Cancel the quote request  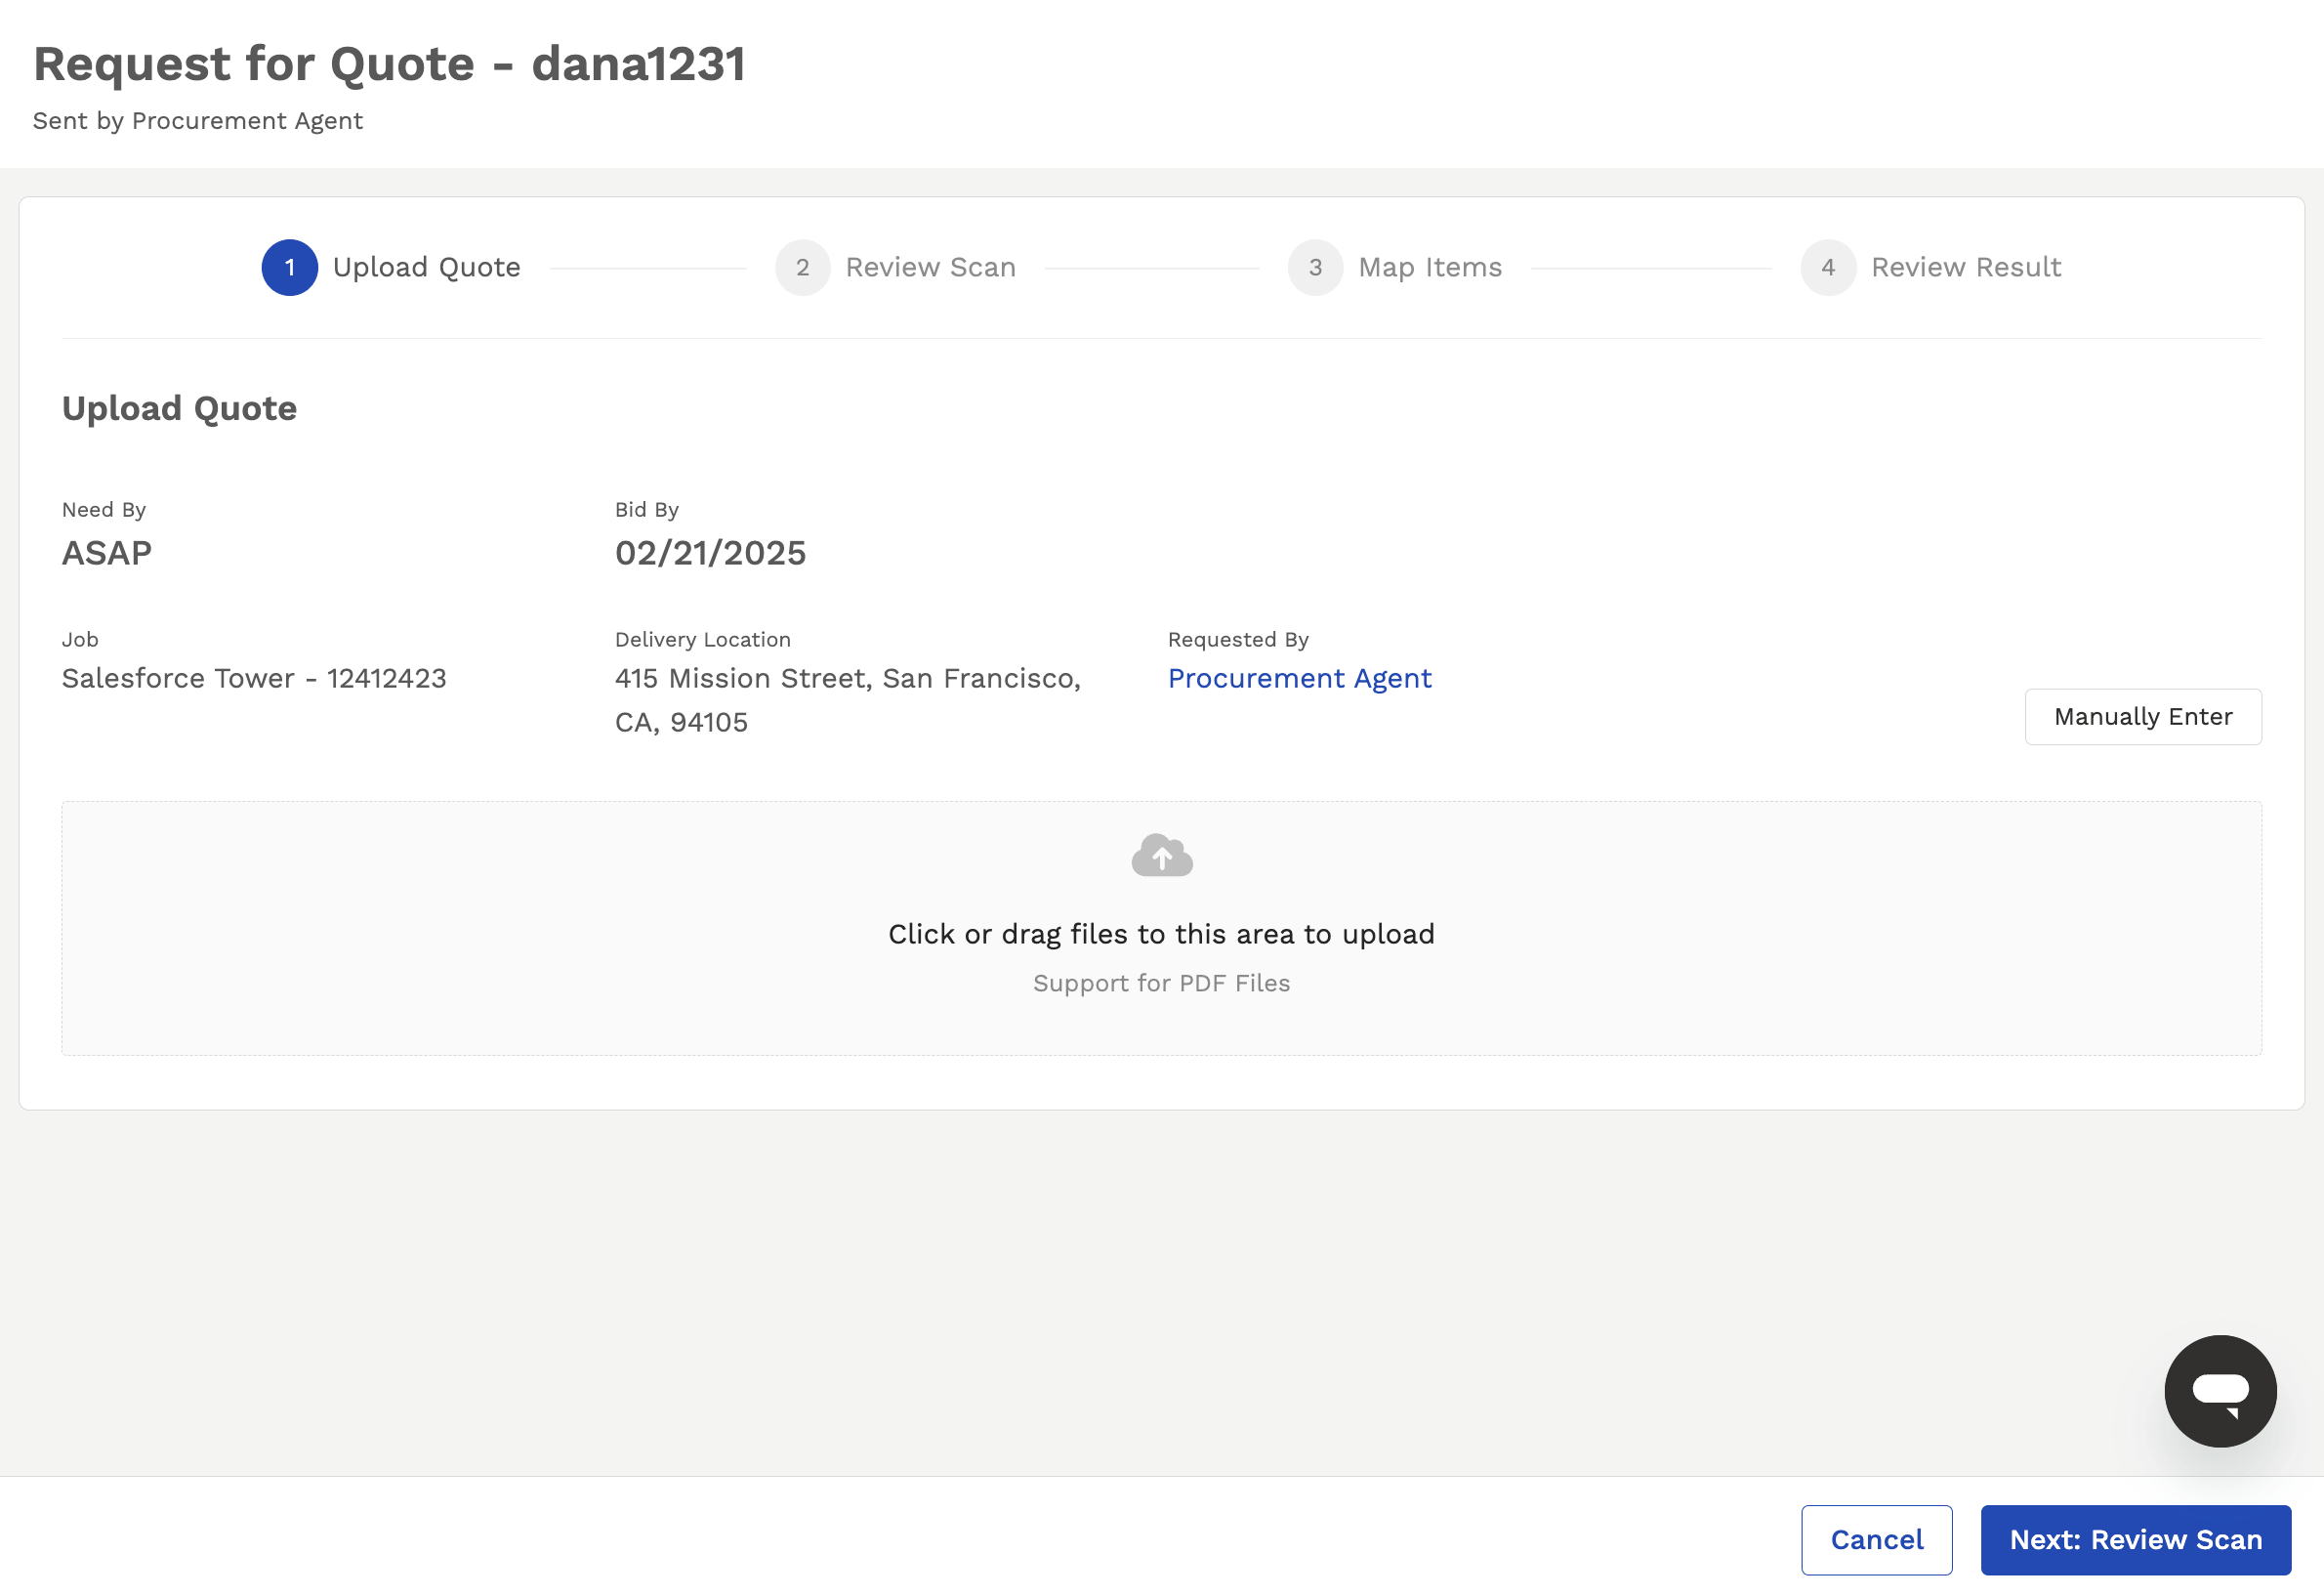1876,1539
